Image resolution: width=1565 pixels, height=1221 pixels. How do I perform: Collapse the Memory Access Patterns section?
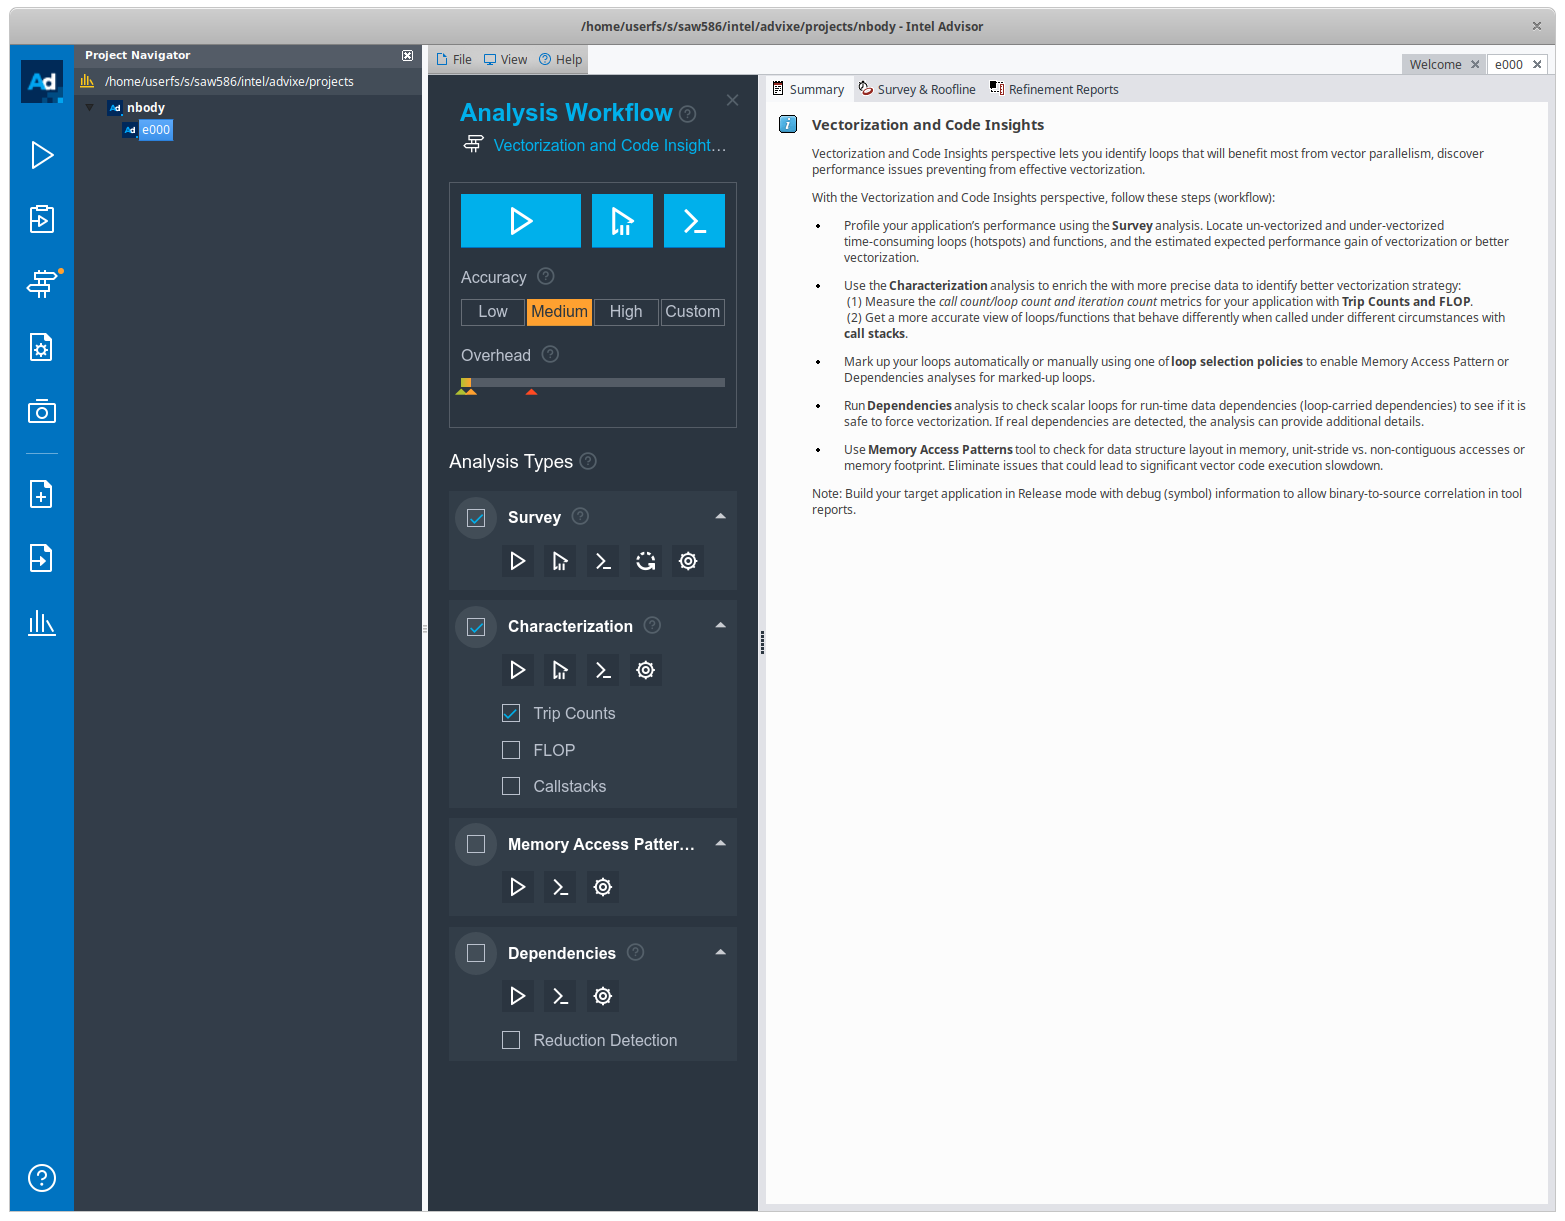click(x=720, y=843)
